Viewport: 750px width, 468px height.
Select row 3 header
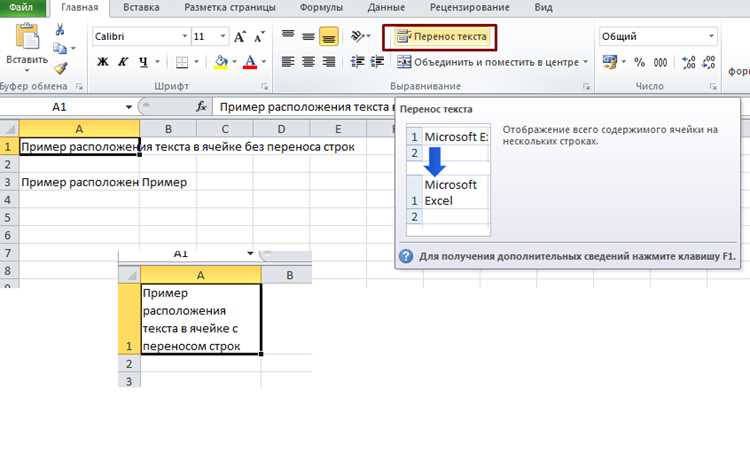pos(8,182)
